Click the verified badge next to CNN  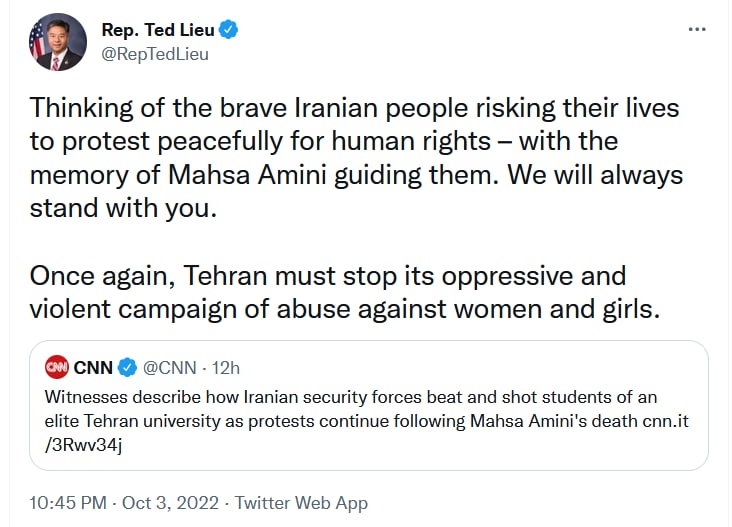click(128, 367)
